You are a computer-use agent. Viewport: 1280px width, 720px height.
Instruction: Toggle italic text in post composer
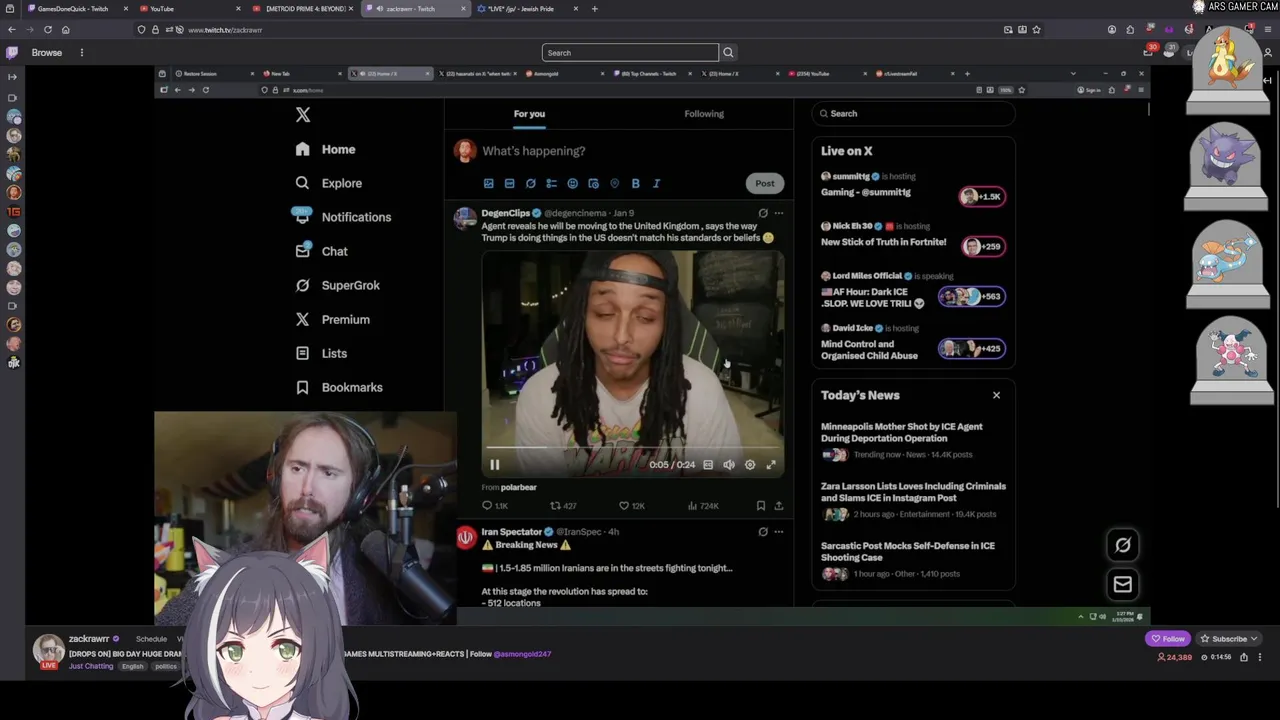click(x=656, y=184)
